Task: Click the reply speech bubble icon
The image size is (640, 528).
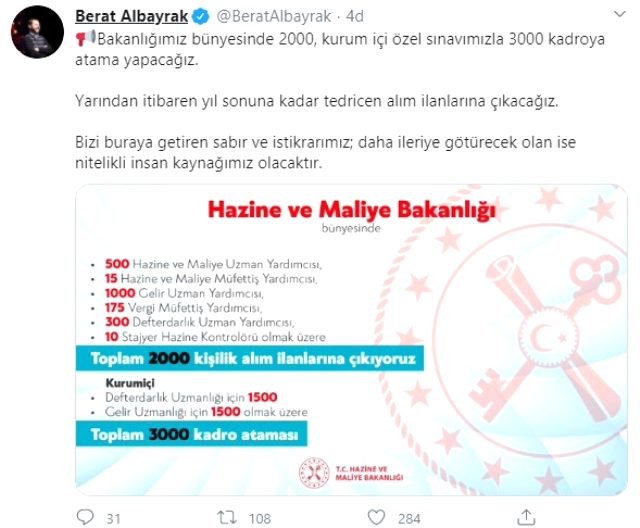Action: coord(85,517)
